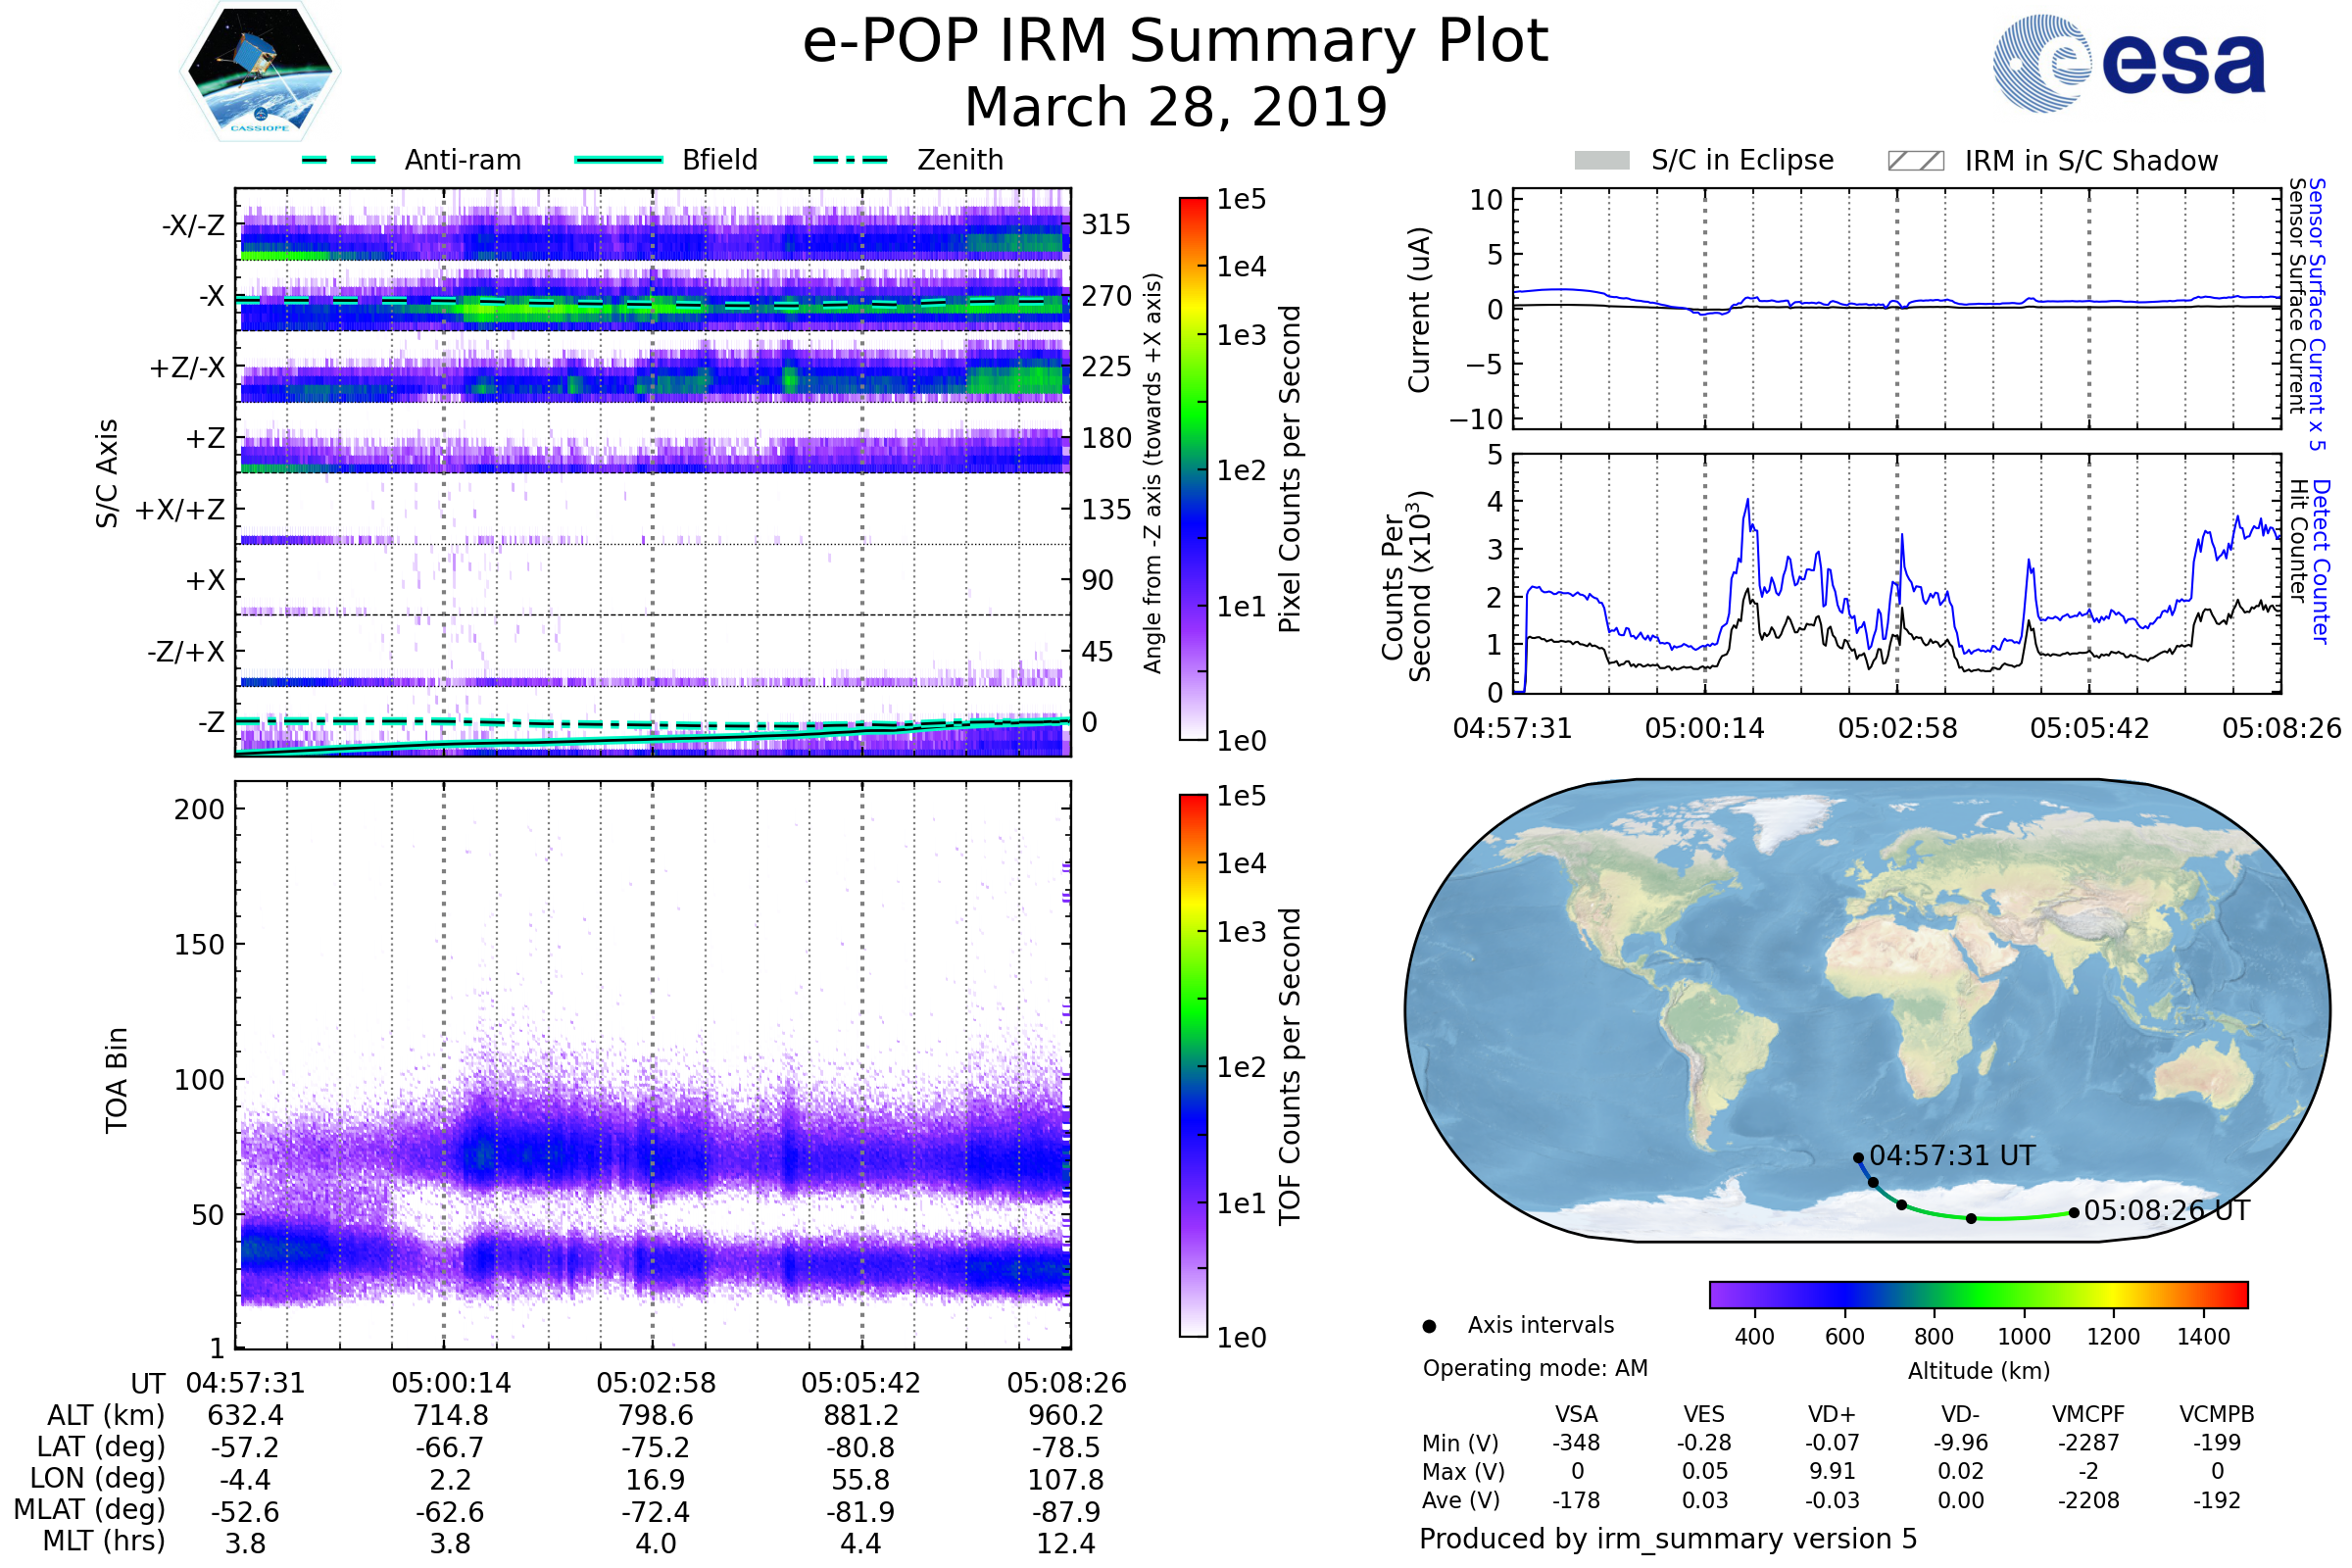Click the Altitude (km) horizontal colorbar
Viewport: 2352px width, 1568px height.
coord(1978,1294)
